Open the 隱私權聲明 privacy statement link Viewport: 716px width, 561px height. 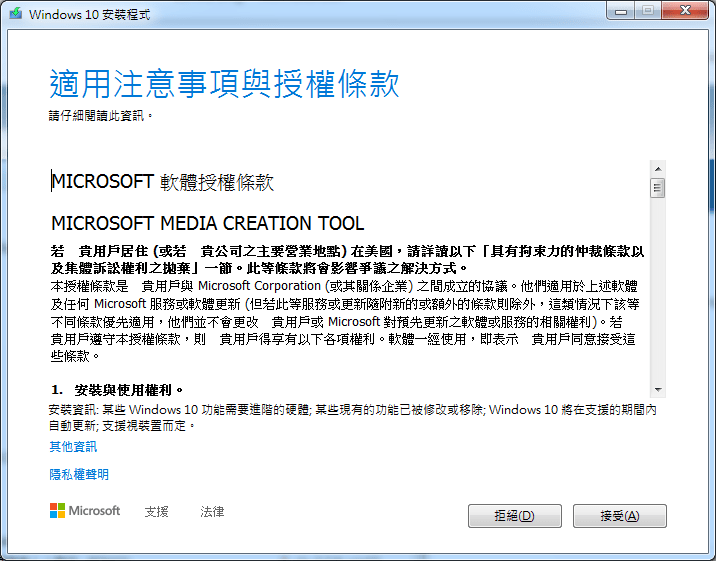tap(79, 474)
